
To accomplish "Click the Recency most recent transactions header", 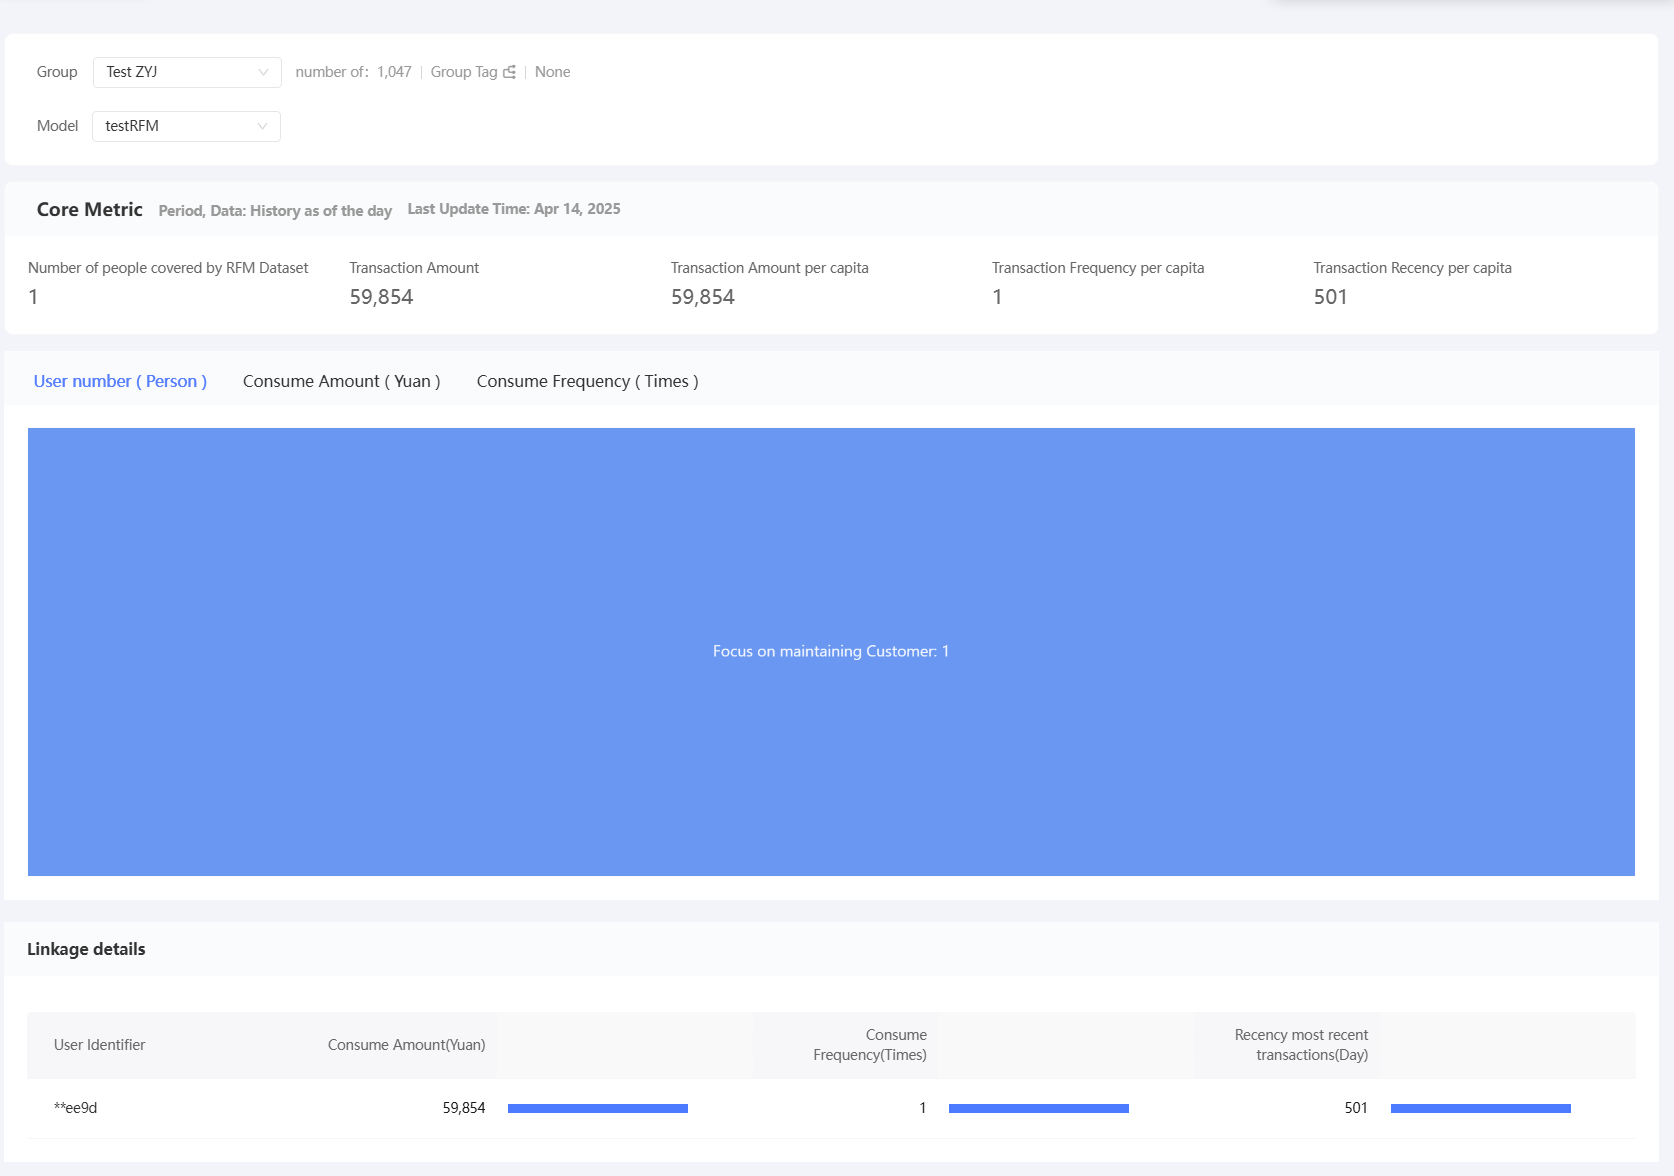I will pyautogui.click(x=1301, y=1045).
